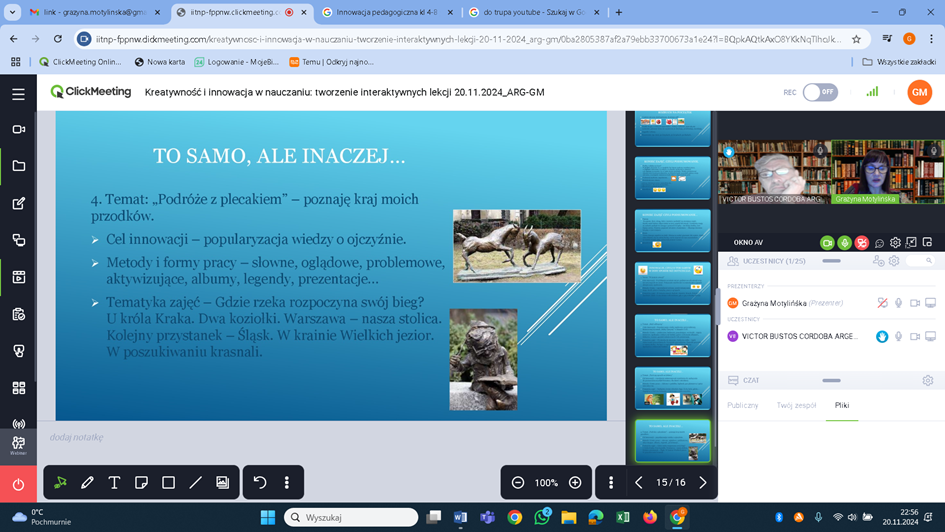Click the Wyszukaj taskbar search box

(351, 517)
